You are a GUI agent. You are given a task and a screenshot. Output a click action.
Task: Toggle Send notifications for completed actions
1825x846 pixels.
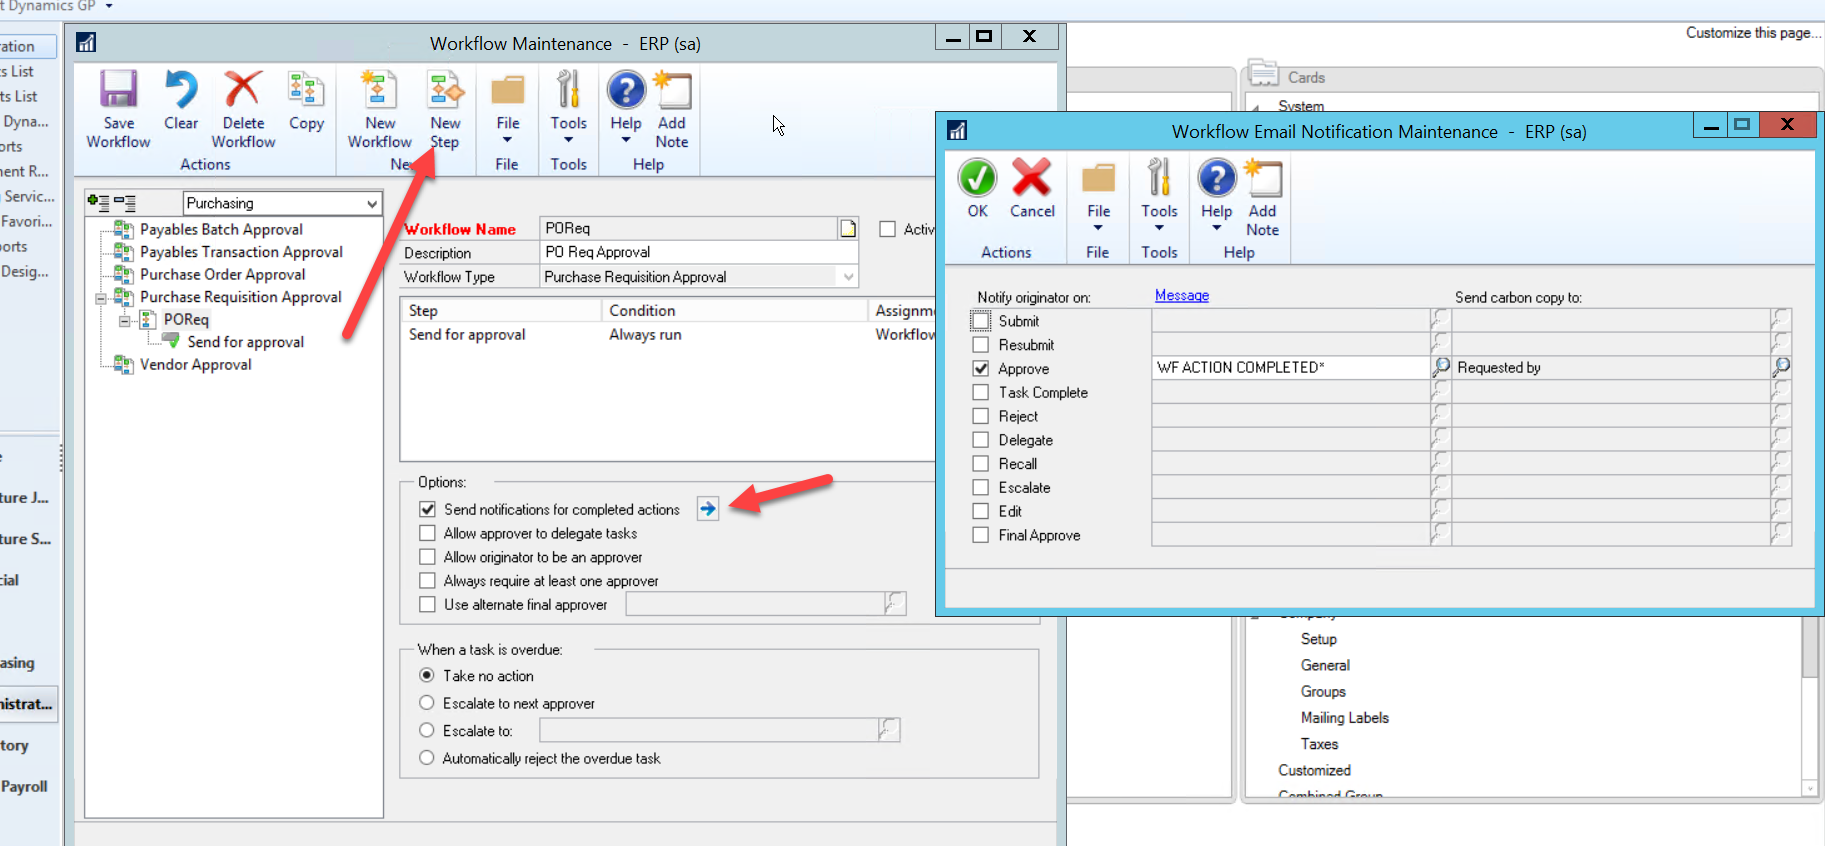point(428,509)
